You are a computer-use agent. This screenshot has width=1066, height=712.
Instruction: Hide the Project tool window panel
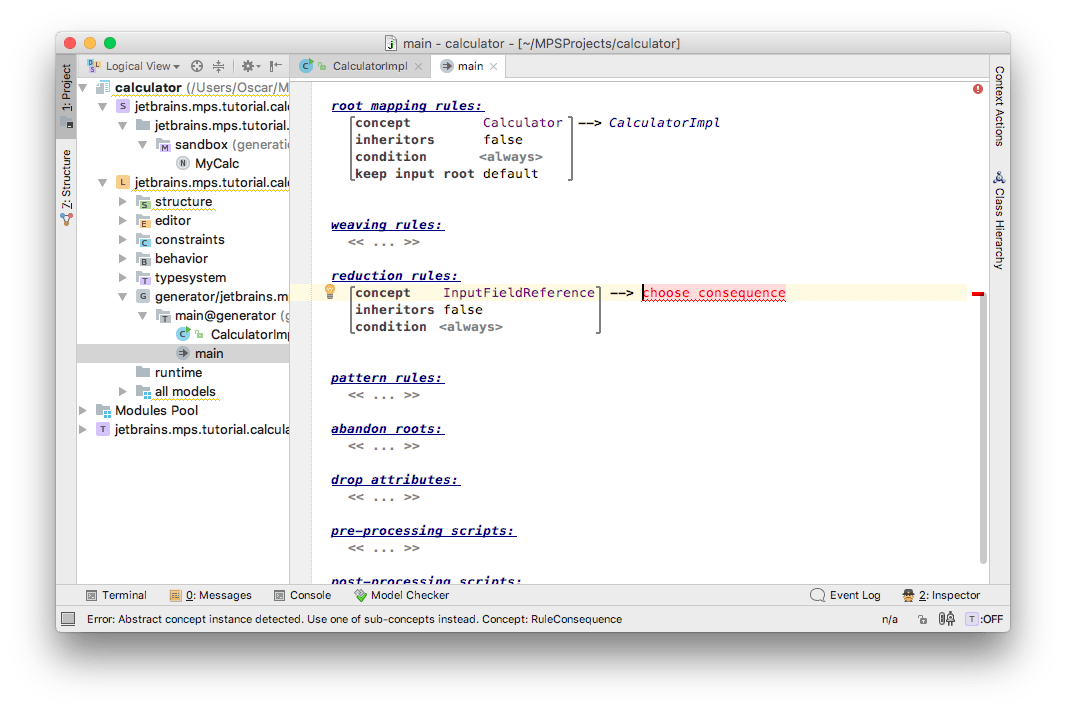(275, 66)
